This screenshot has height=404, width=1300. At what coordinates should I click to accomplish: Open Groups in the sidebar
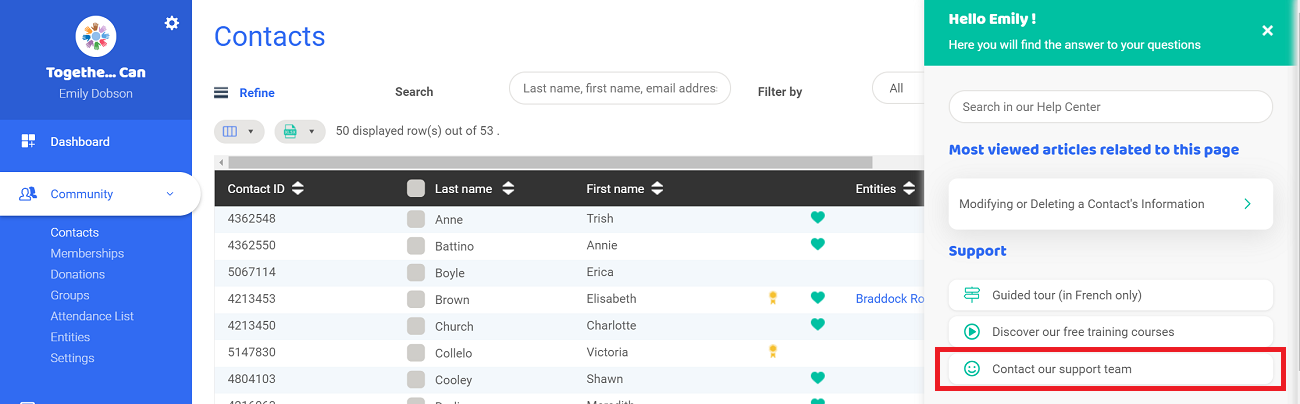(x=70, y=295)
